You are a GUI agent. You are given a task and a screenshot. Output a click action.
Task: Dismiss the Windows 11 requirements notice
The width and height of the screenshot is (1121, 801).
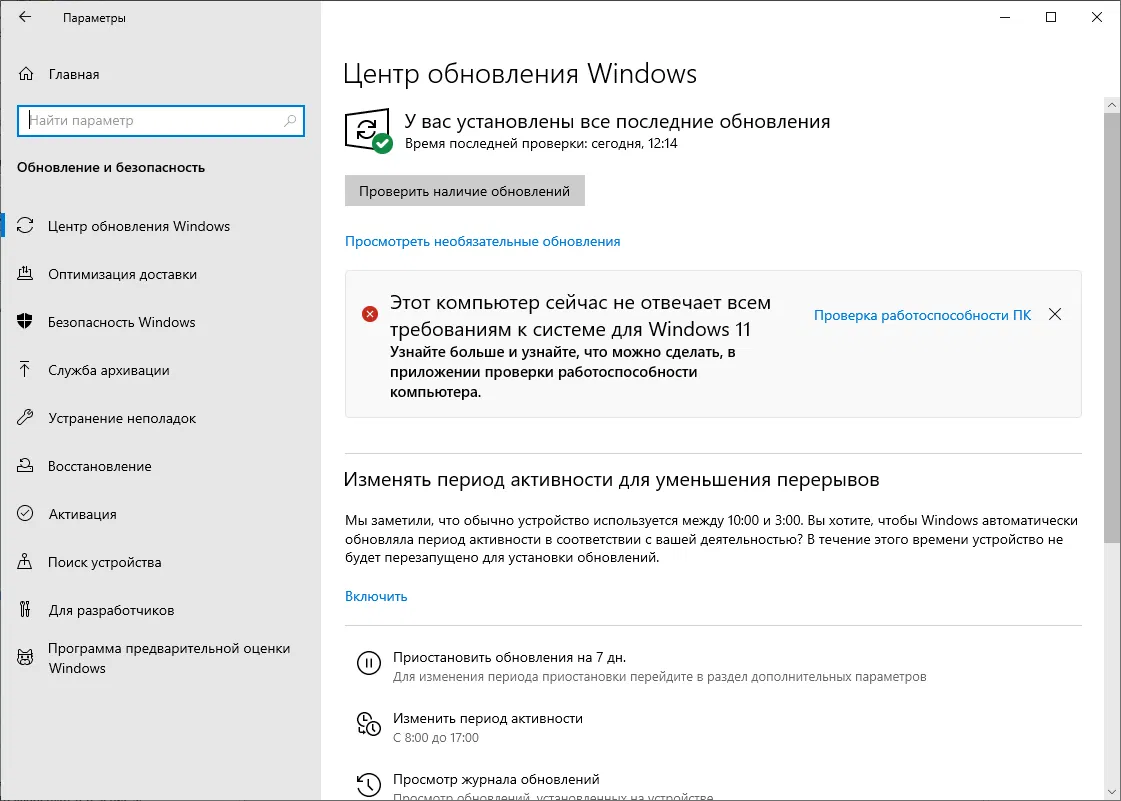tap(1055, 314)
